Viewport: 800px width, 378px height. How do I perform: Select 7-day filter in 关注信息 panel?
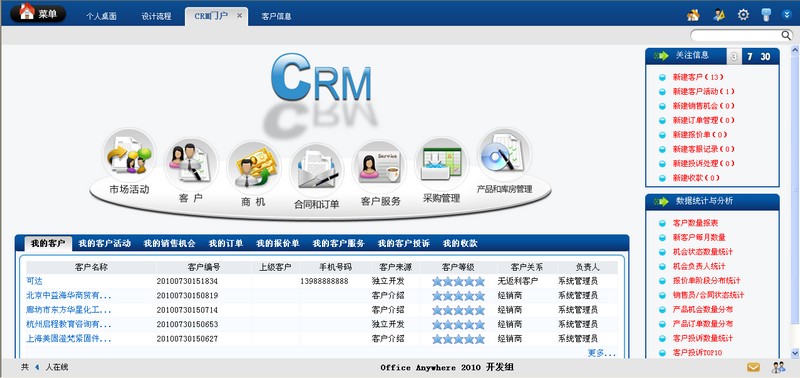point(749,57)
